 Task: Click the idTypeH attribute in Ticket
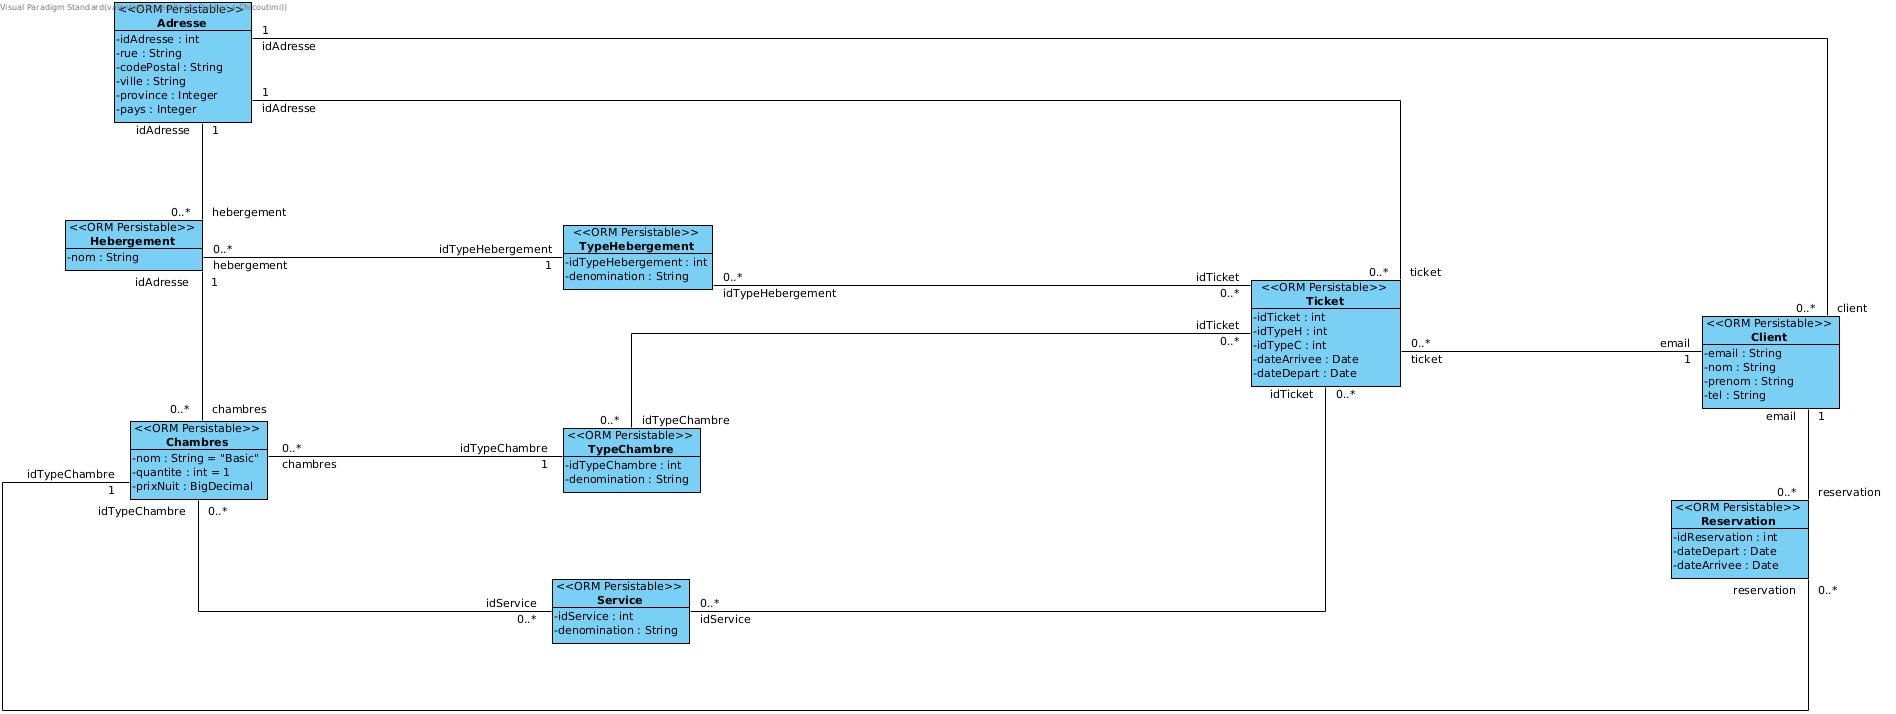pyautogui.click(x=1291, y=331)
